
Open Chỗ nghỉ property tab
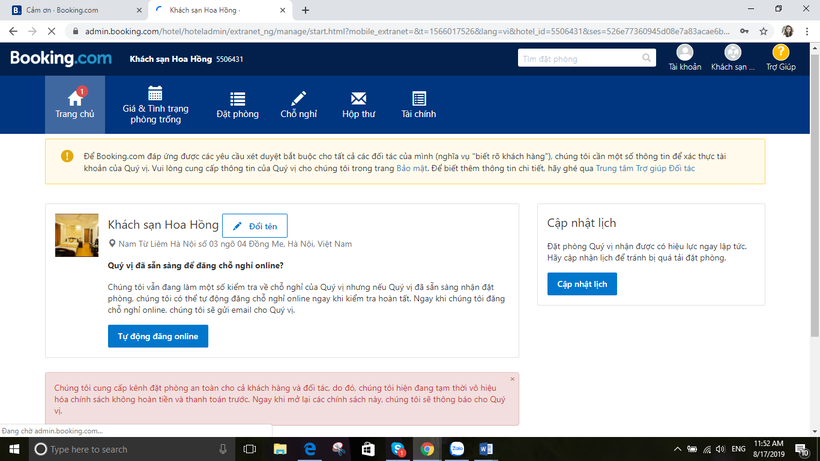coord(298,105)
